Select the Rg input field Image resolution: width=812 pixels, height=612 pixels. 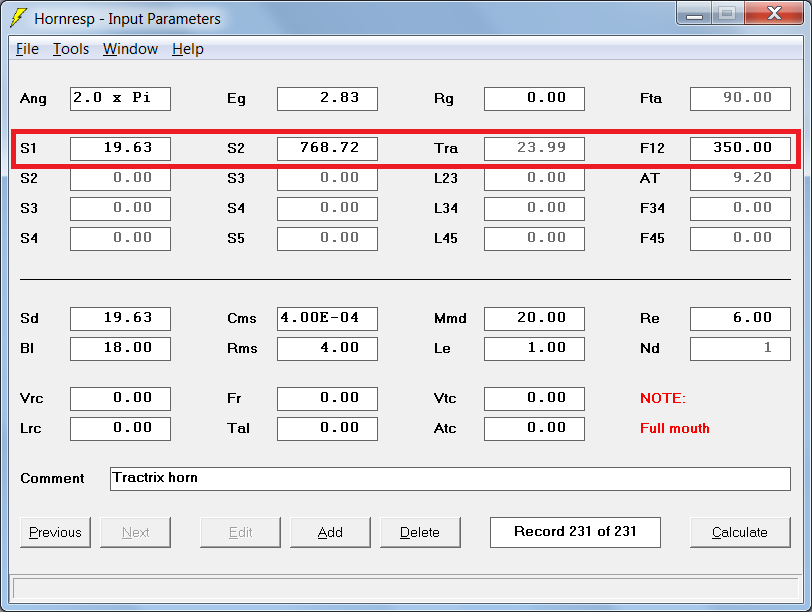[534, 99]
